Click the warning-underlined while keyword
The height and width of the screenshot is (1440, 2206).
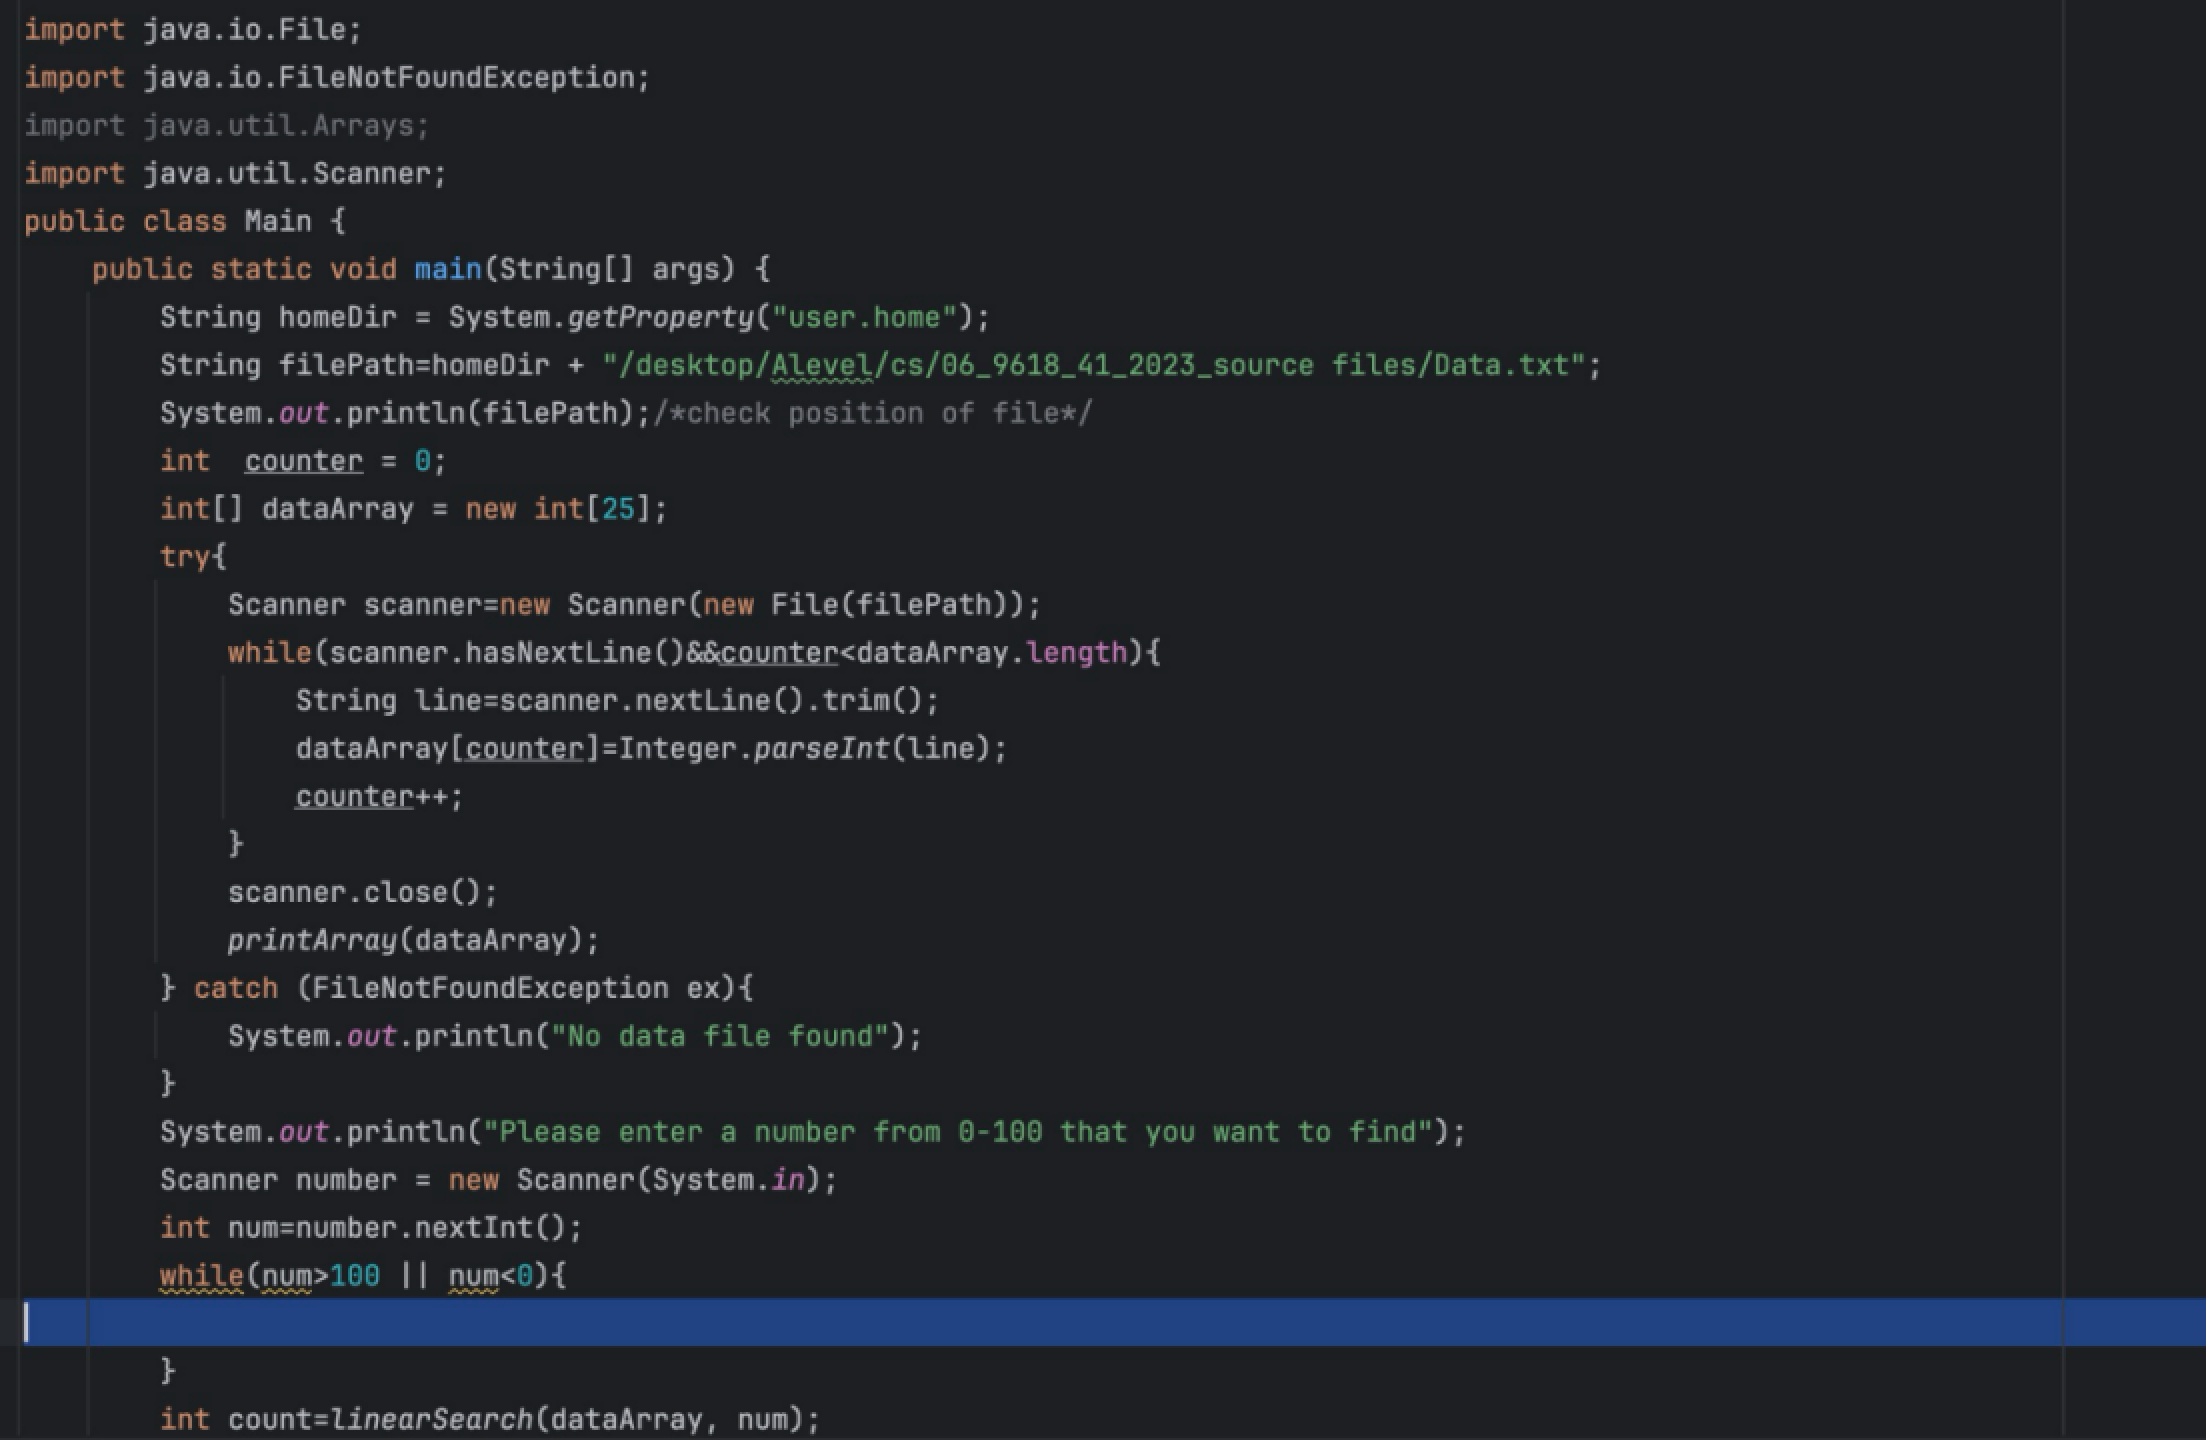(201, 1276)
